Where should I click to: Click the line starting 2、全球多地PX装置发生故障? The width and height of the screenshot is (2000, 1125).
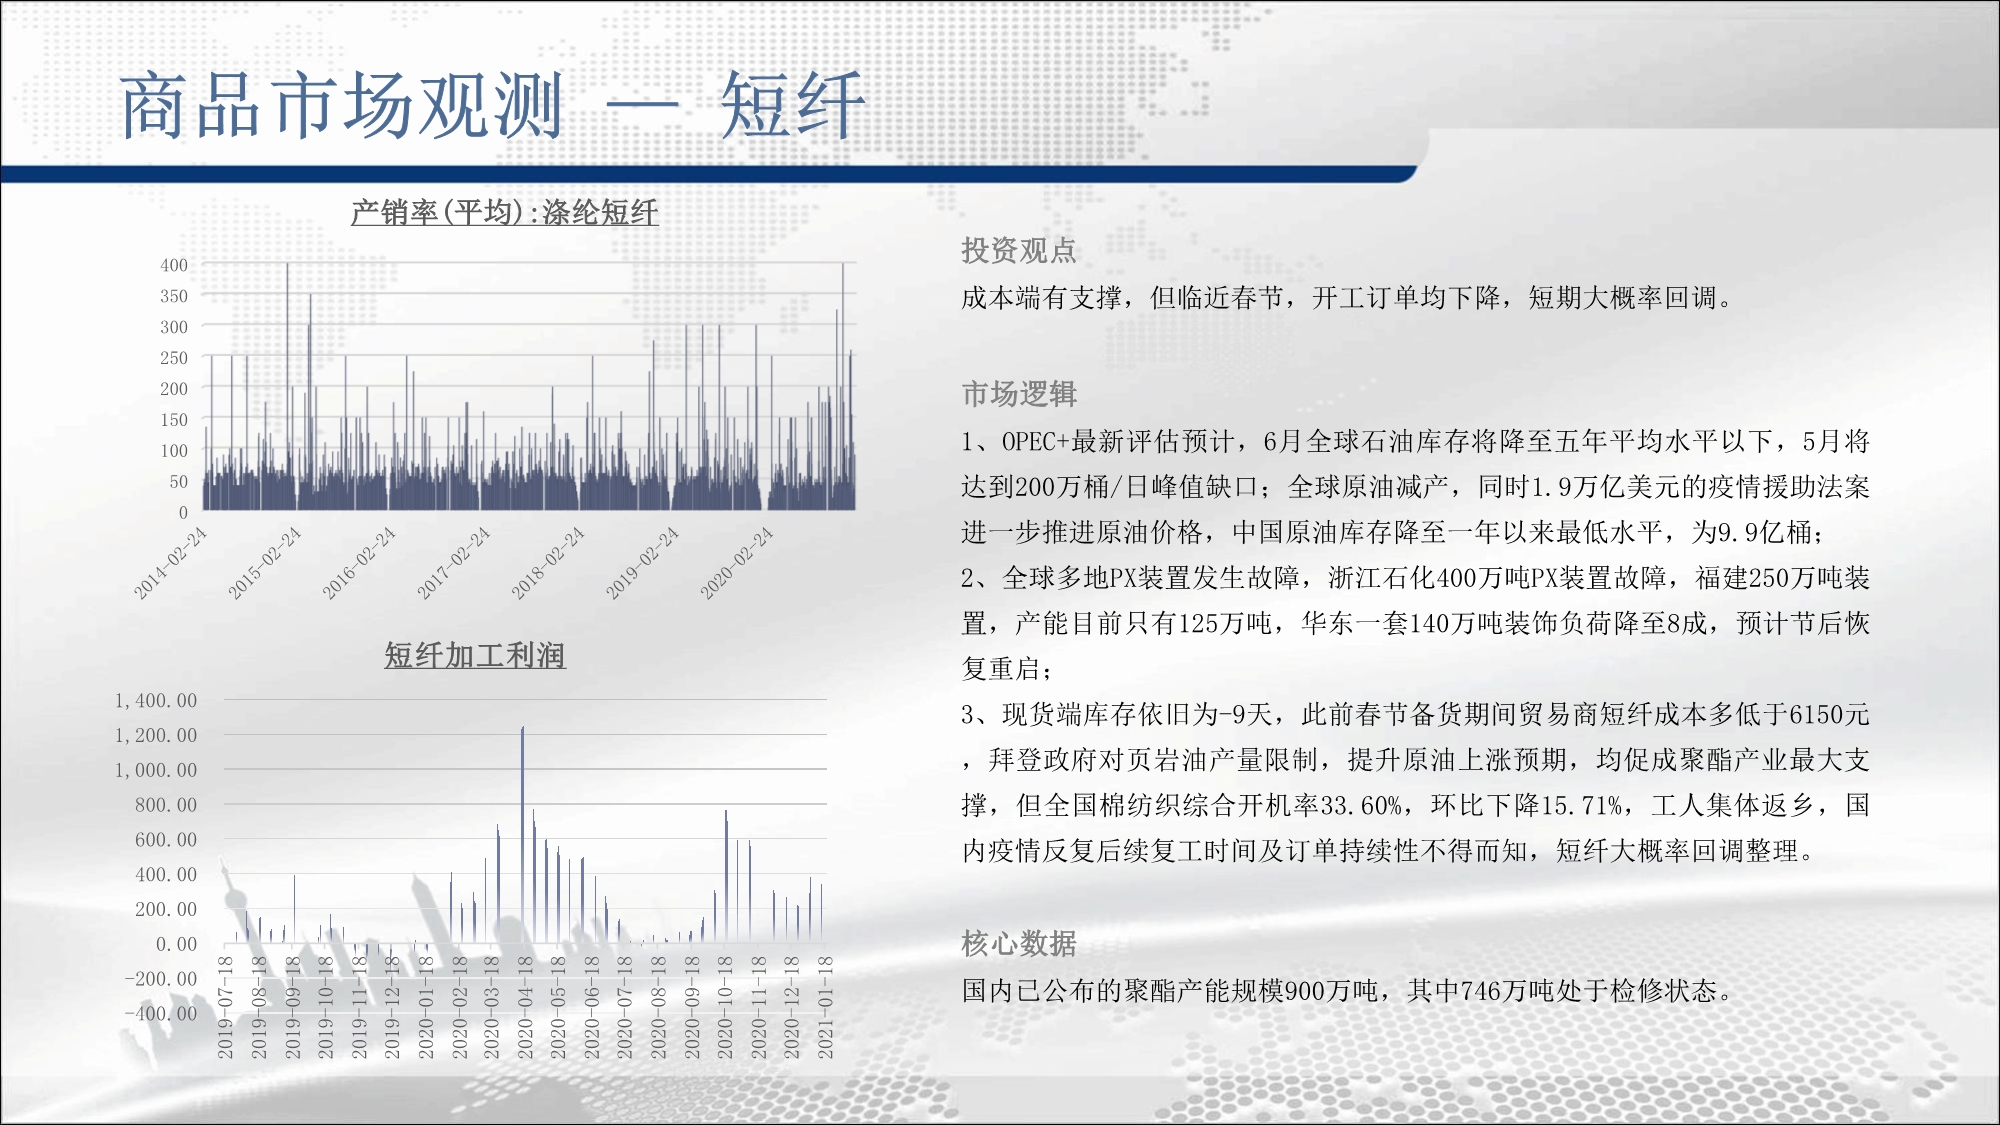point(1415,578)
